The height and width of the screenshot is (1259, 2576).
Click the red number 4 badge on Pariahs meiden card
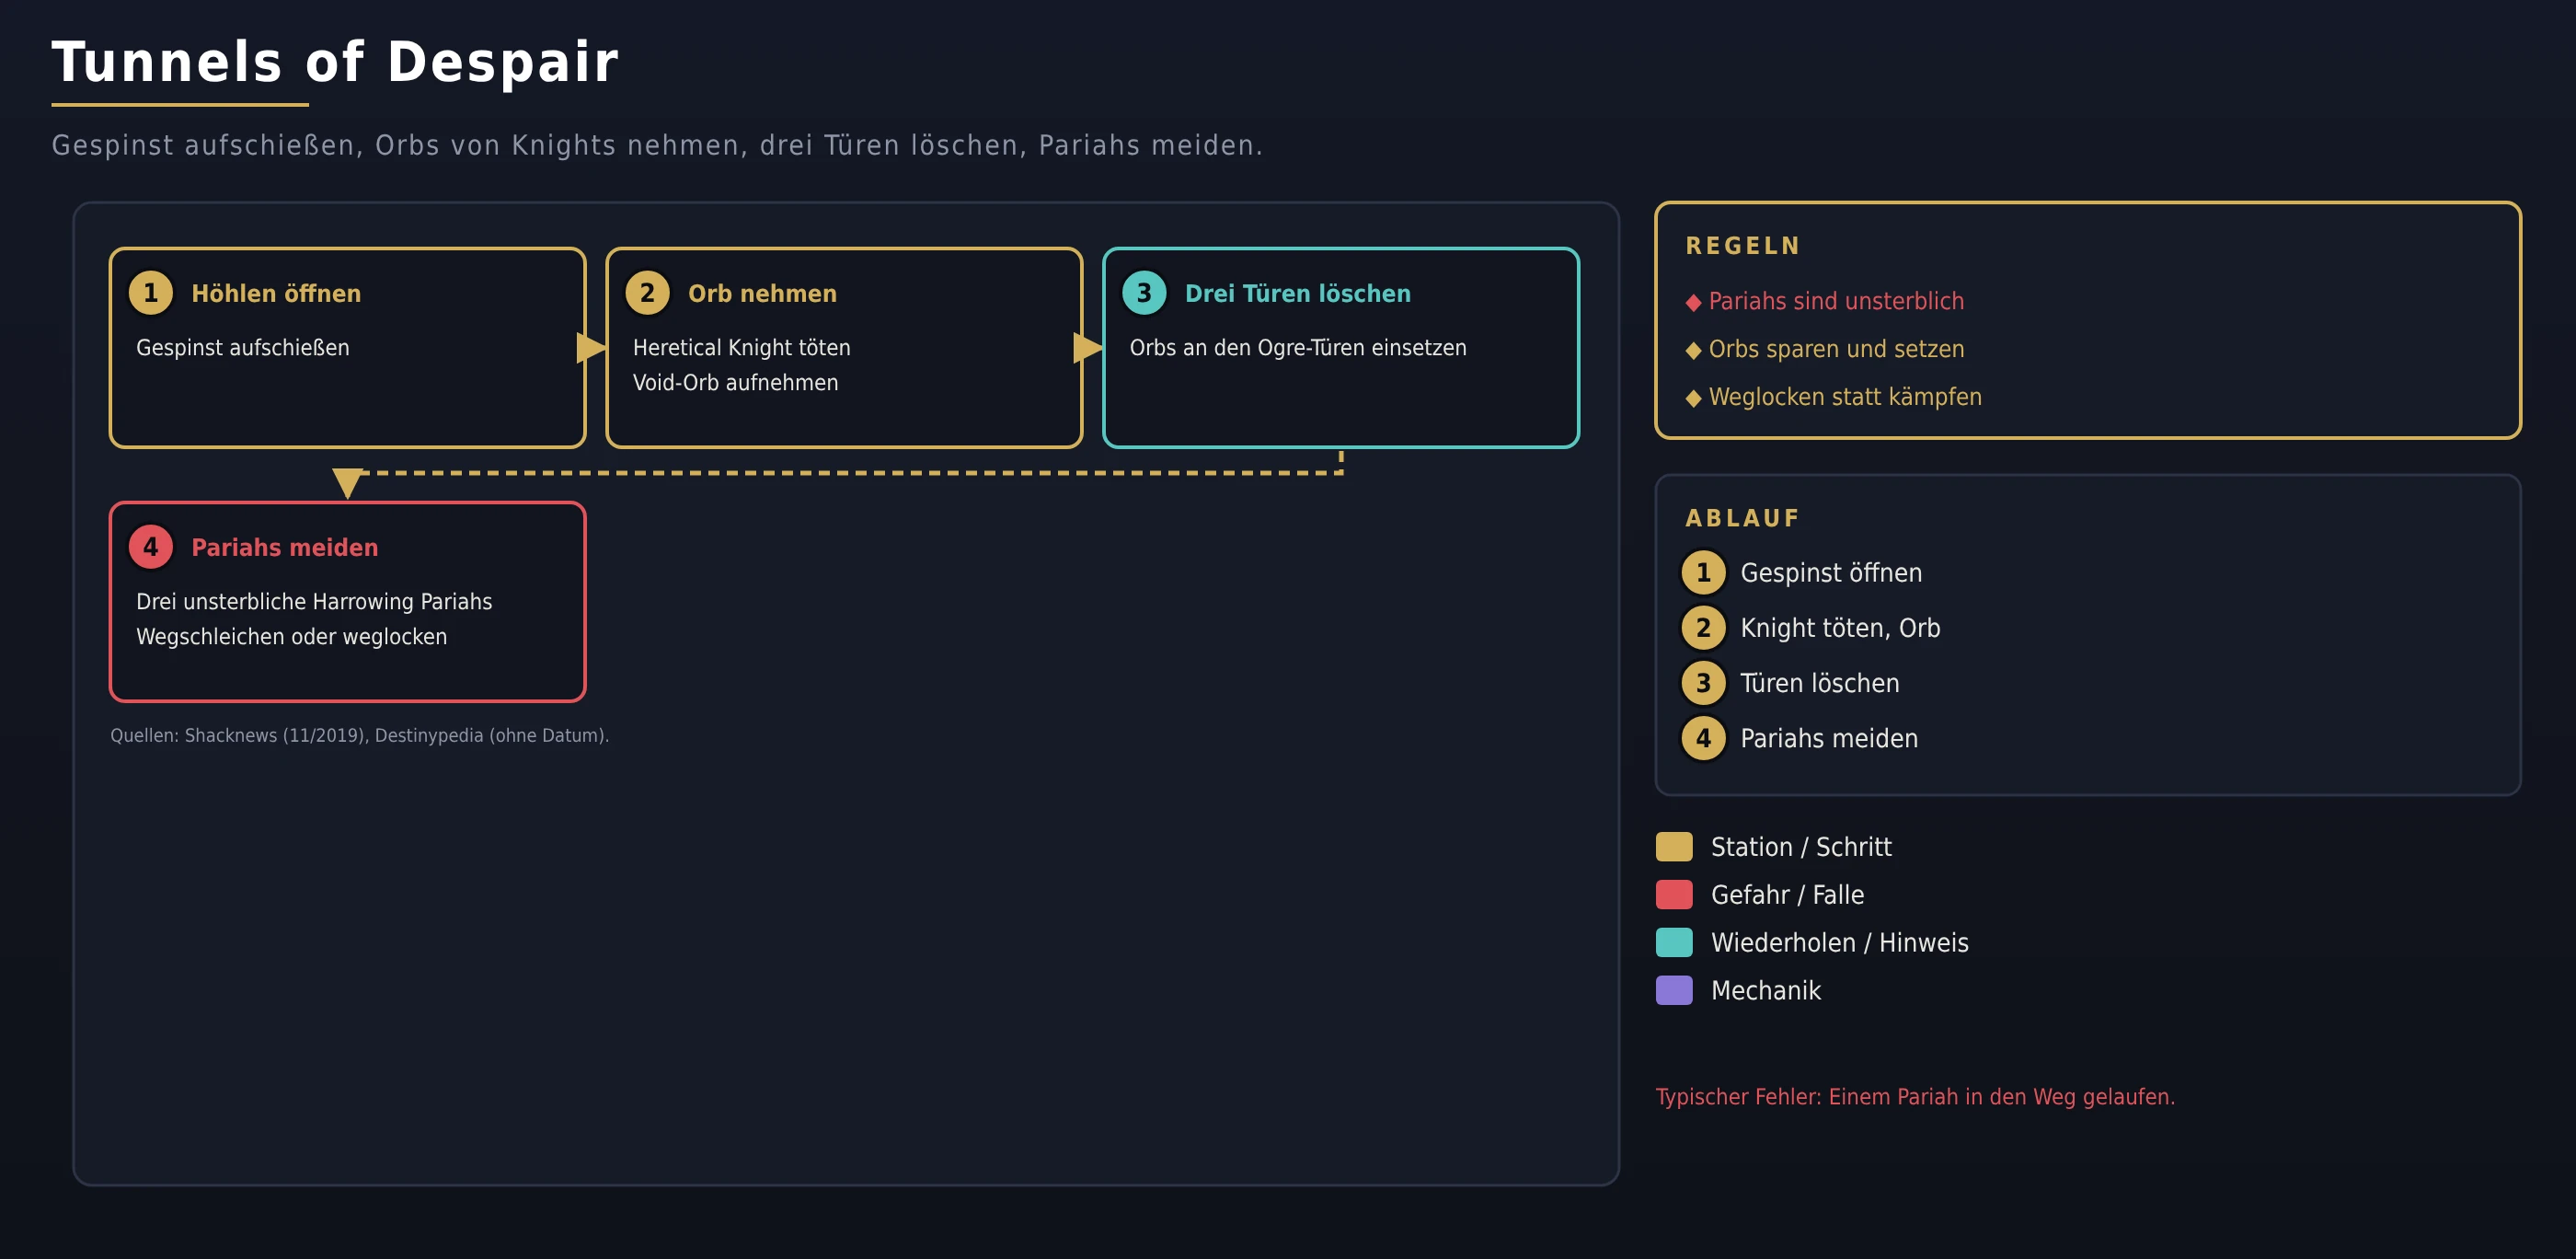pos(151,547)
